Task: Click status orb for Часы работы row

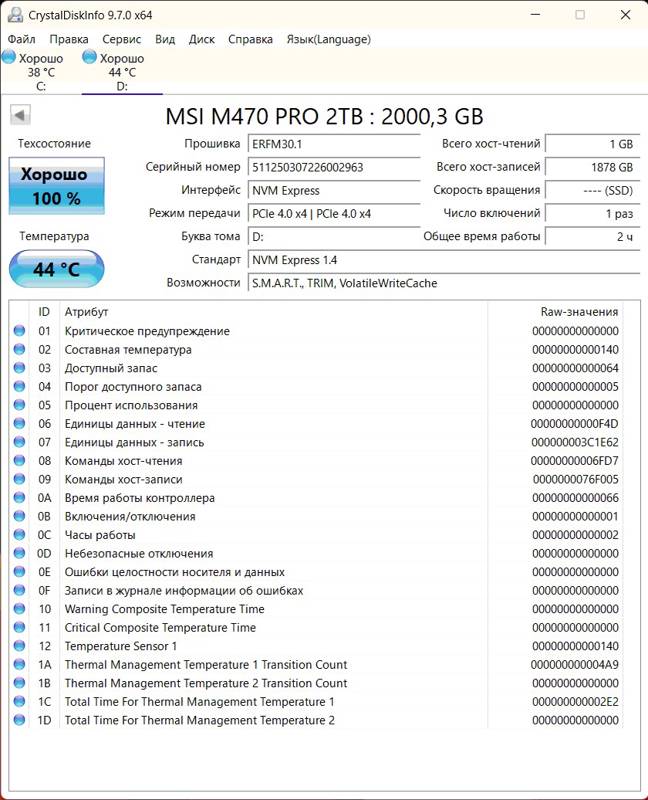Action: 20,535
